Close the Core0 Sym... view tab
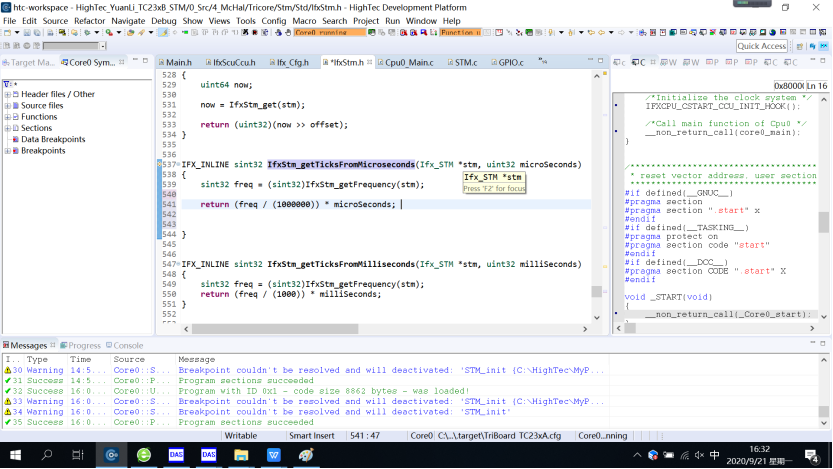The width and height of the screenshot is (833, 469). coord(122,62)
